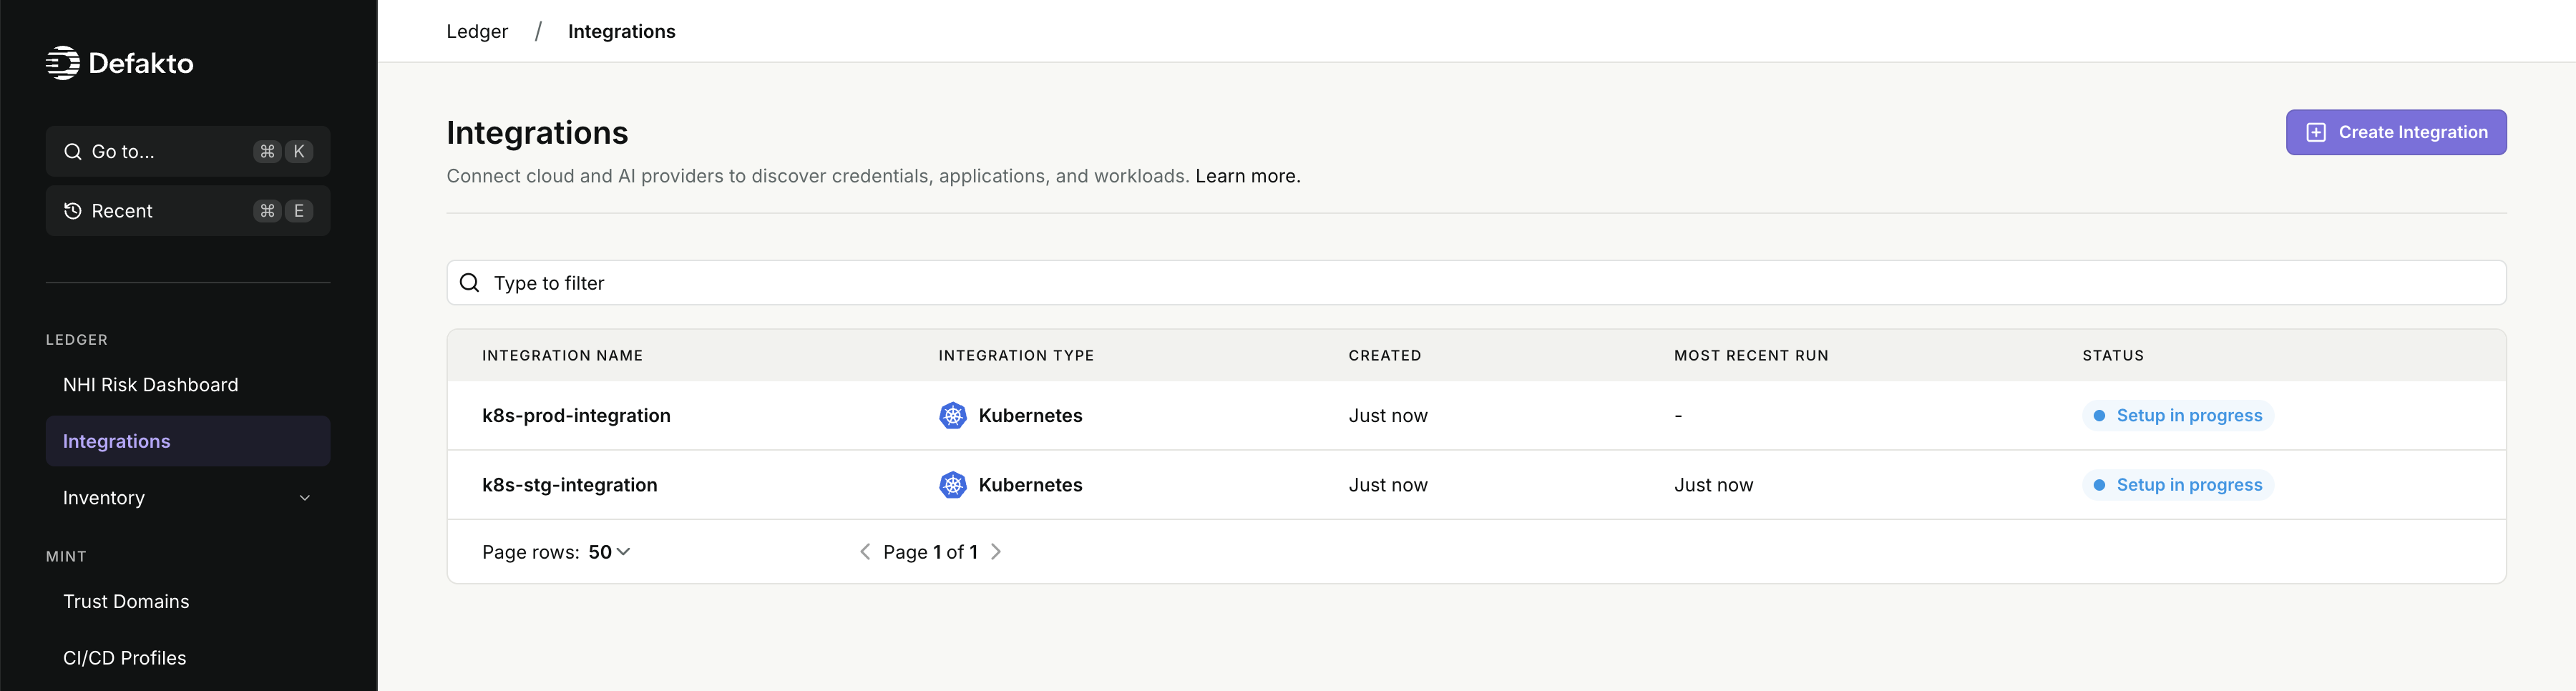This screenshot has width=2576, height=691.
Task: Click Kubernetes type text for k8s-stg-integration
Action: point(1030,485)
